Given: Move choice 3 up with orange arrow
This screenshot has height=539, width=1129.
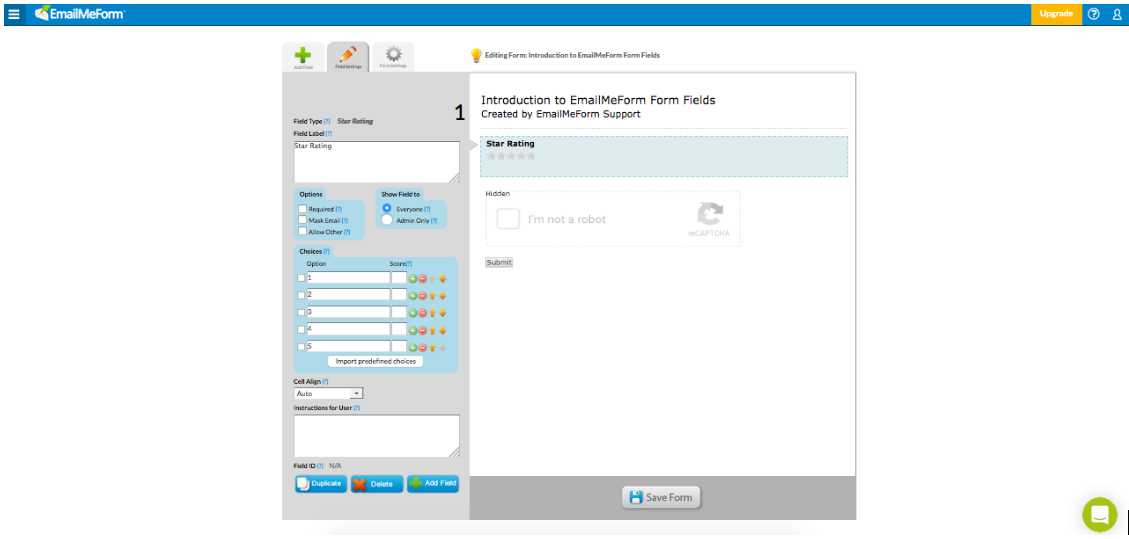Looking at the screenshot, I should (x=433, y=313).
